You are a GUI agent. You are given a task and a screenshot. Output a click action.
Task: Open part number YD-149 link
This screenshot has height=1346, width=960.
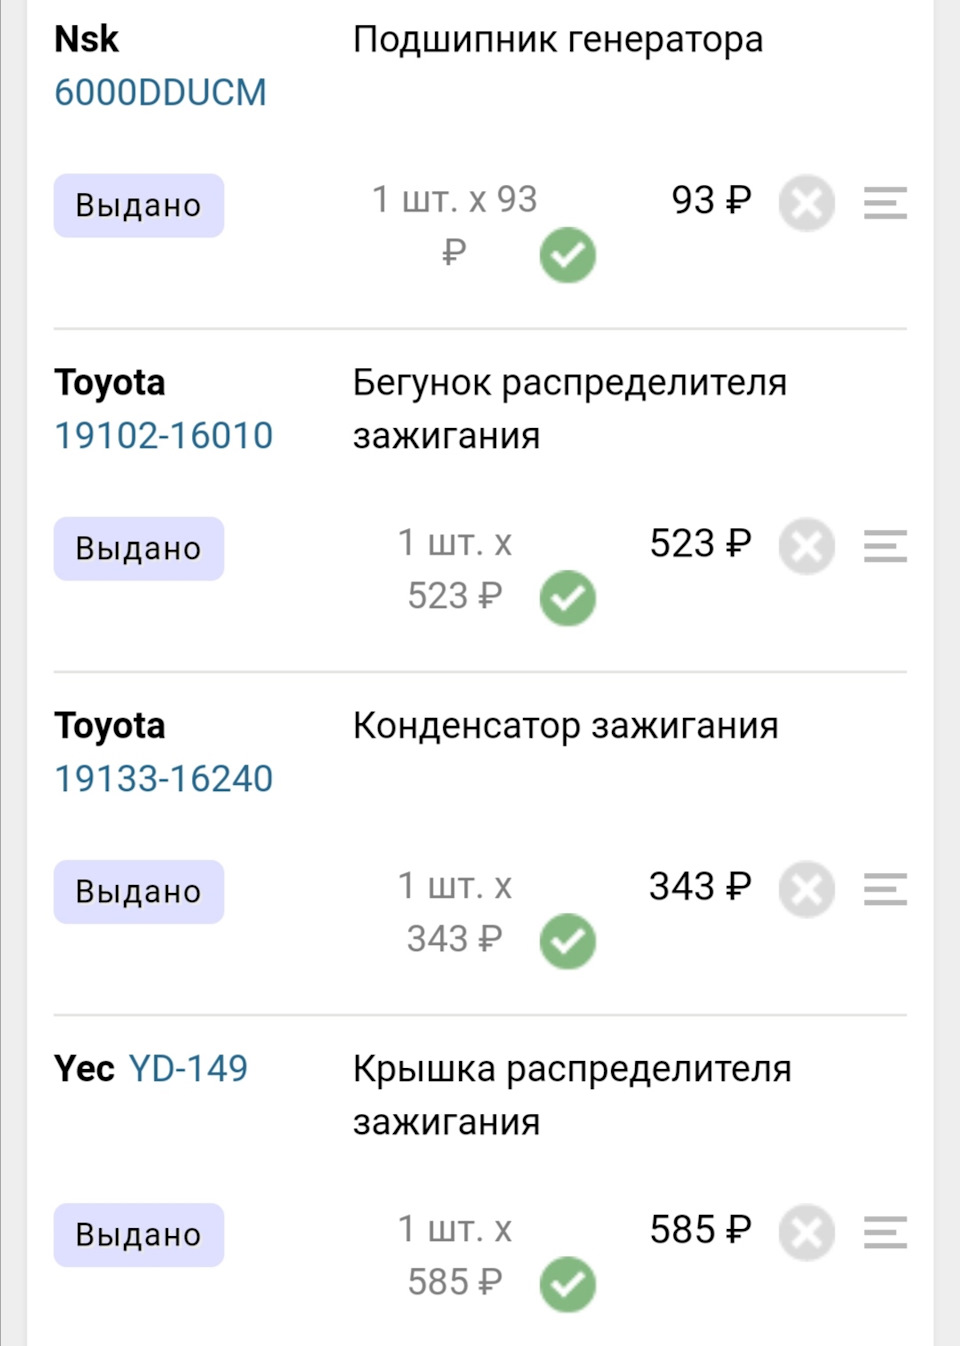[x=188, y=1068]
